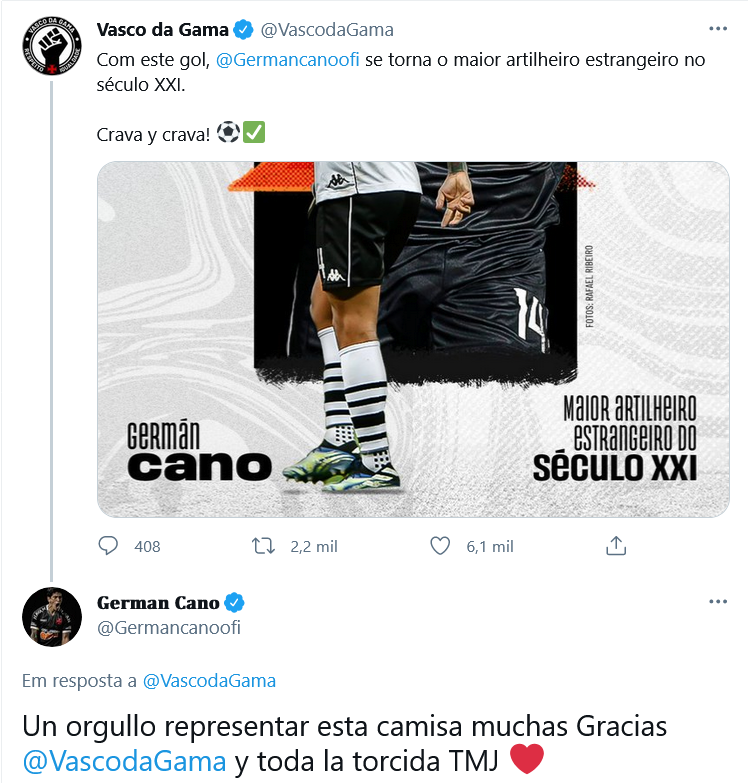This screenshot has width=748, height=783.
Task: Open @VascodaGama link after Em resposta a
Action: pos(209,681)
